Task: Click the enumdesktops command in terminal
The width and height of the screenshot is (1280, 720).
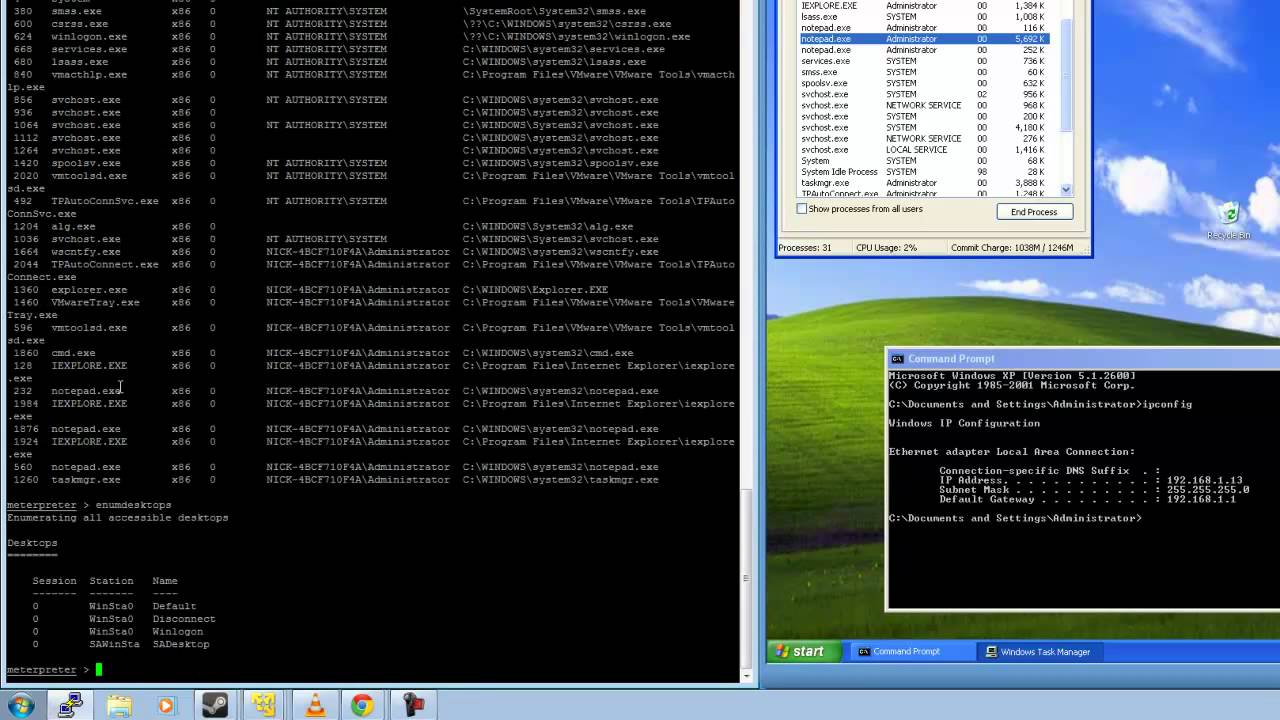Action: tap(133, 505)
